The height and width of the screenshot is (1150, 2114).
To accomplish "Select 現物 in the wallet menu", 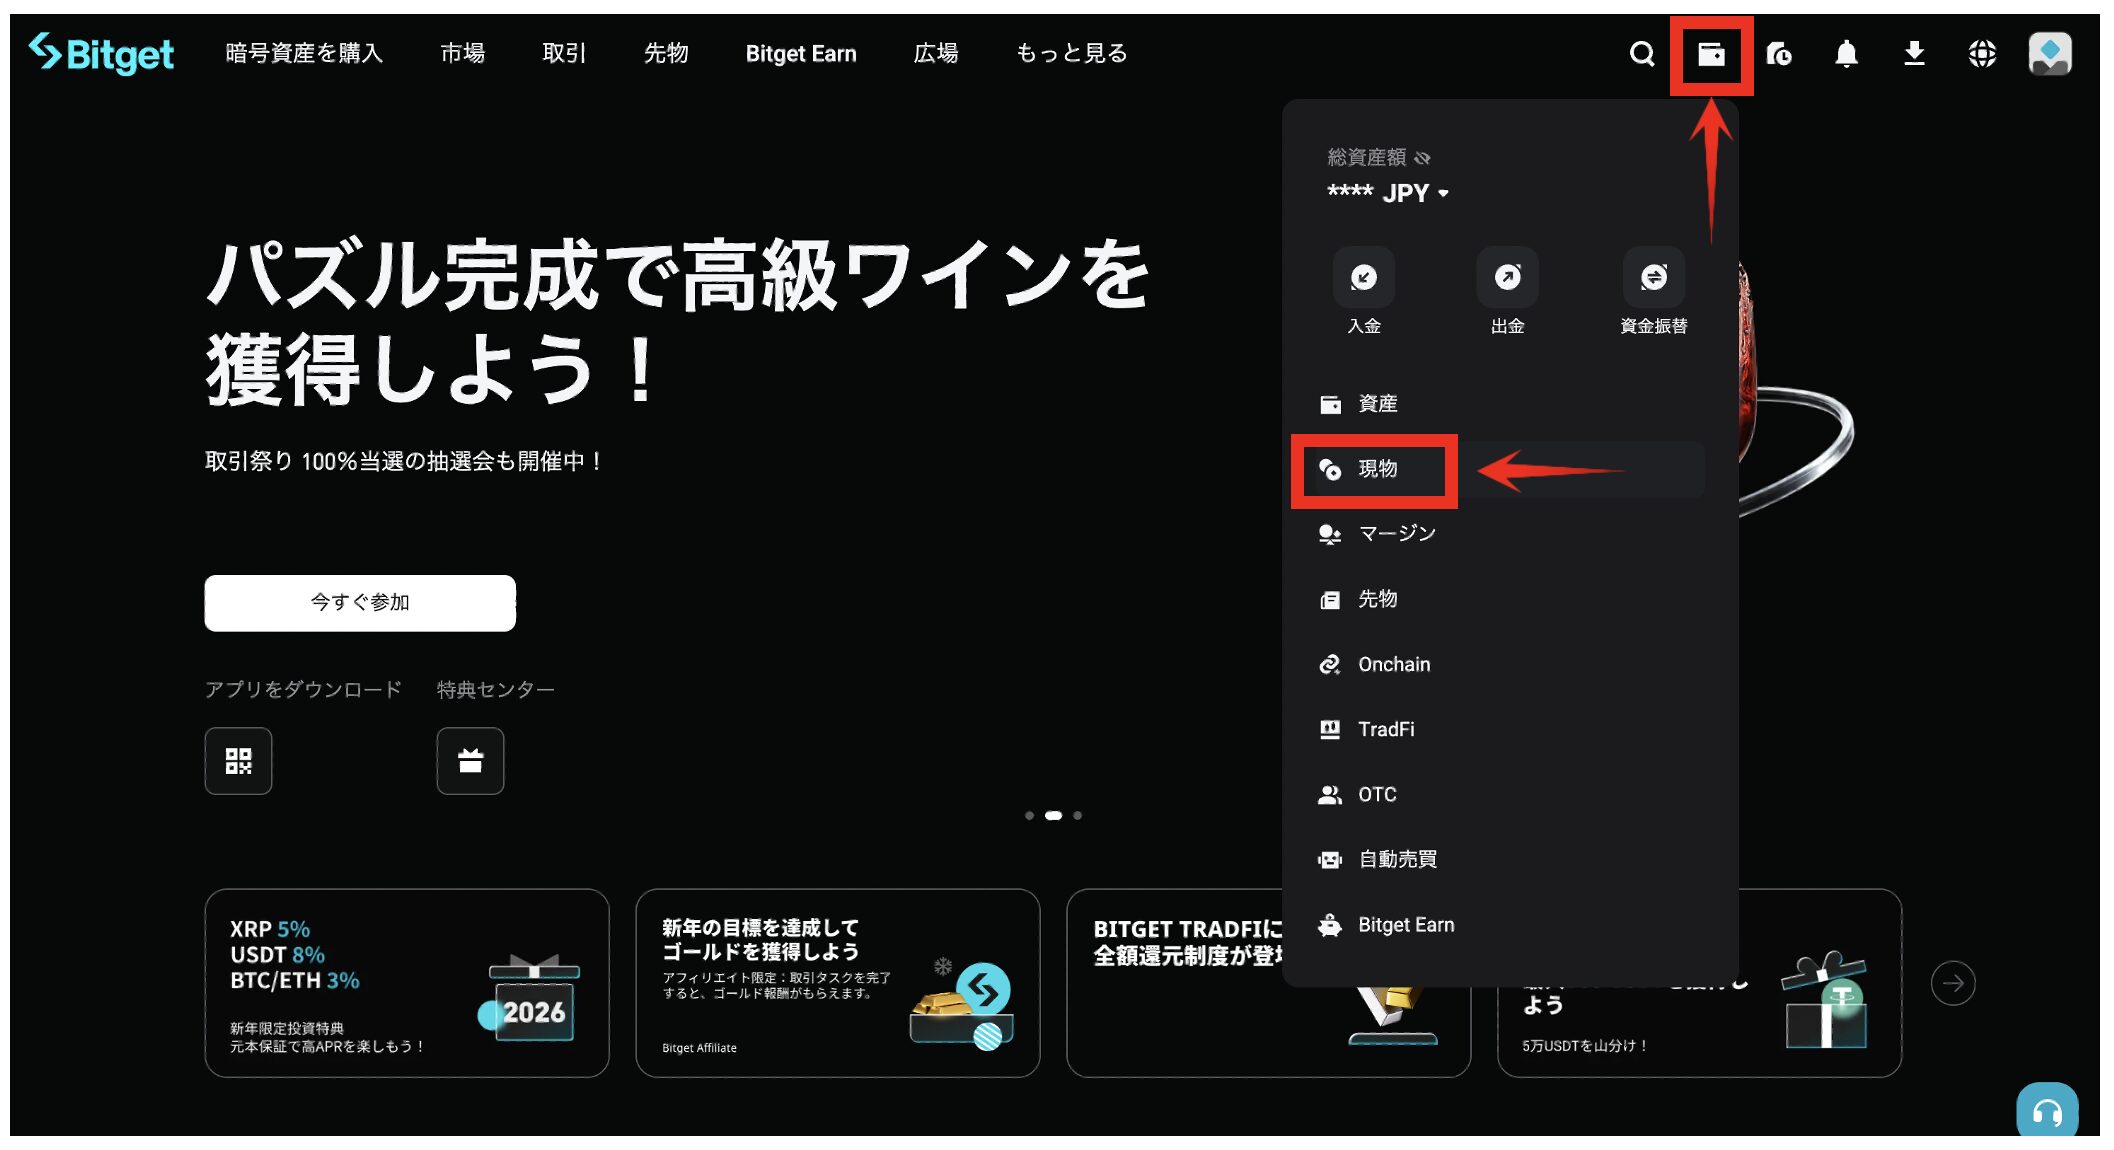I will (1376, 469).
